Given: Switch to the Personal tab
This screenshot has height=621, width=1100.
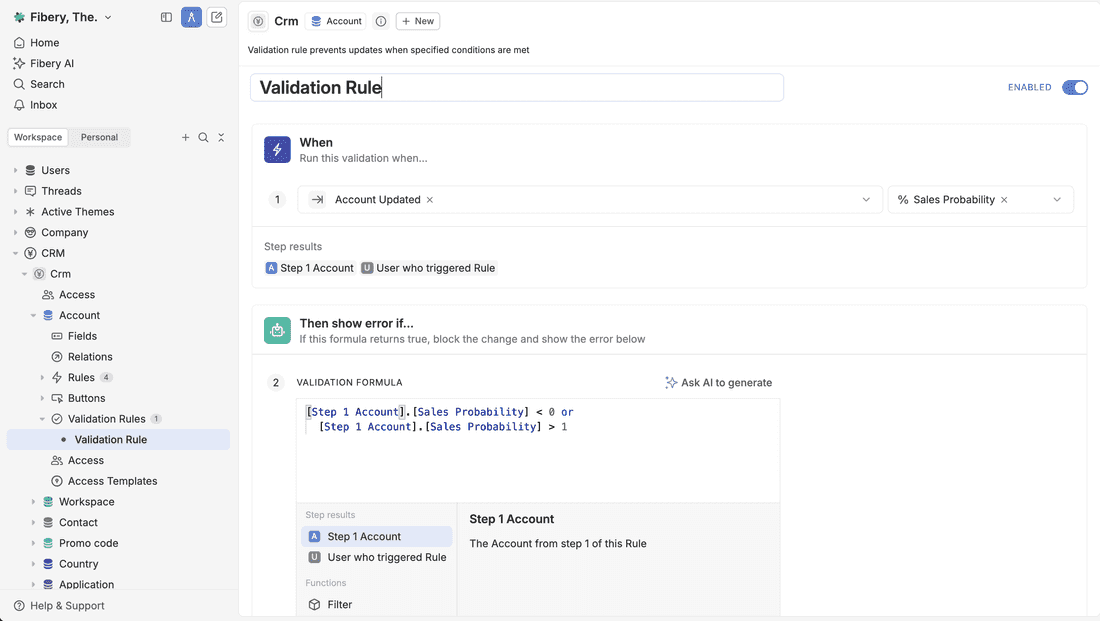Looking at the screenshot, I should pos(99,137).
